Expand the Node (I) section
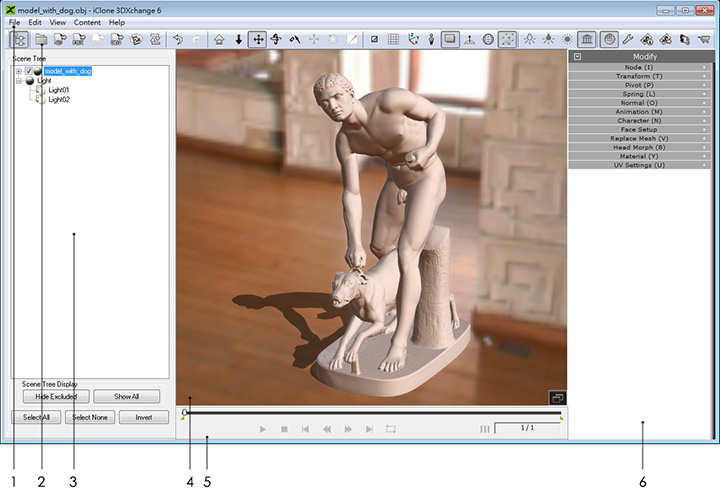 click(639, 67)
